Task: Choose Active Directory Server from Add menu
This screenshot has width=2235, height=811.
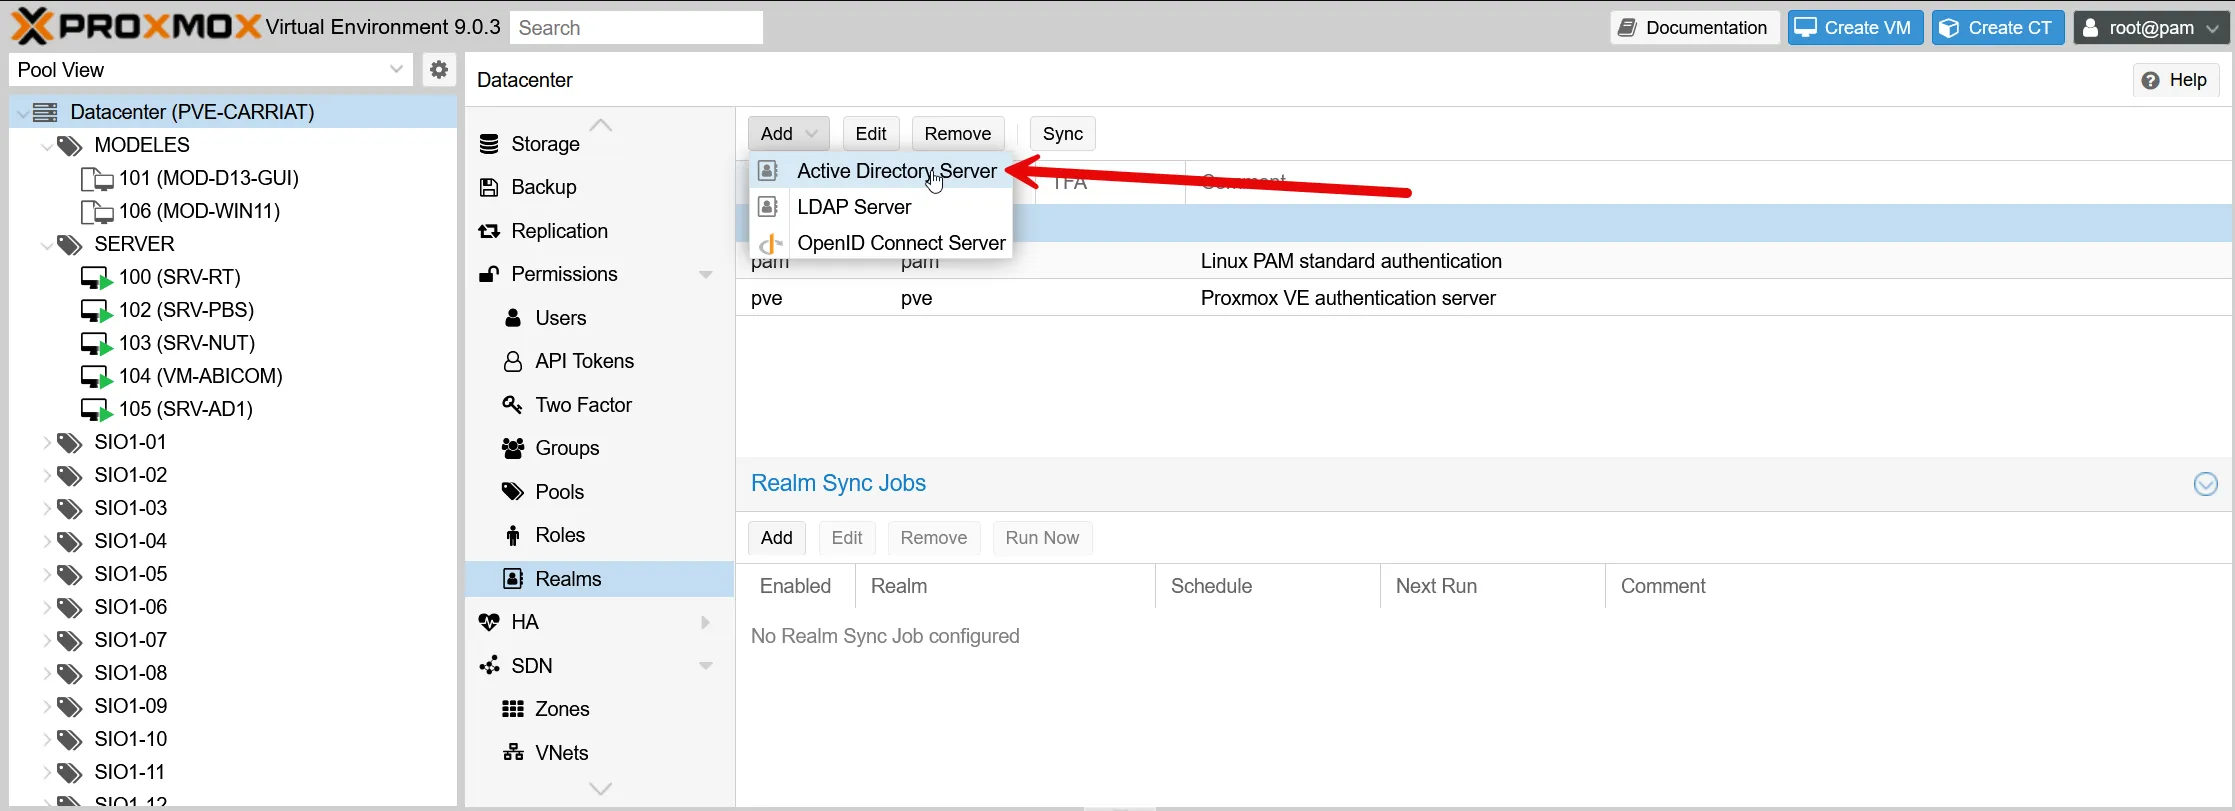Action: click(895, 171)
